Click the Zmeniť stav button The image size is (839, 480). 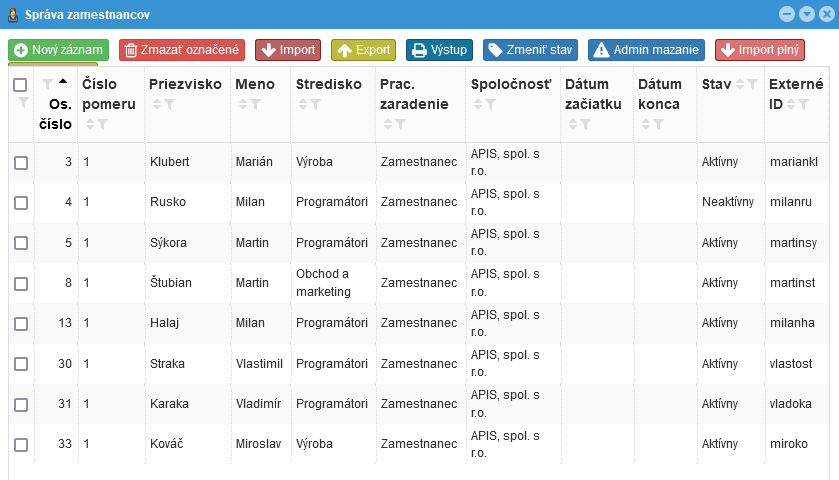click(530, 49)
